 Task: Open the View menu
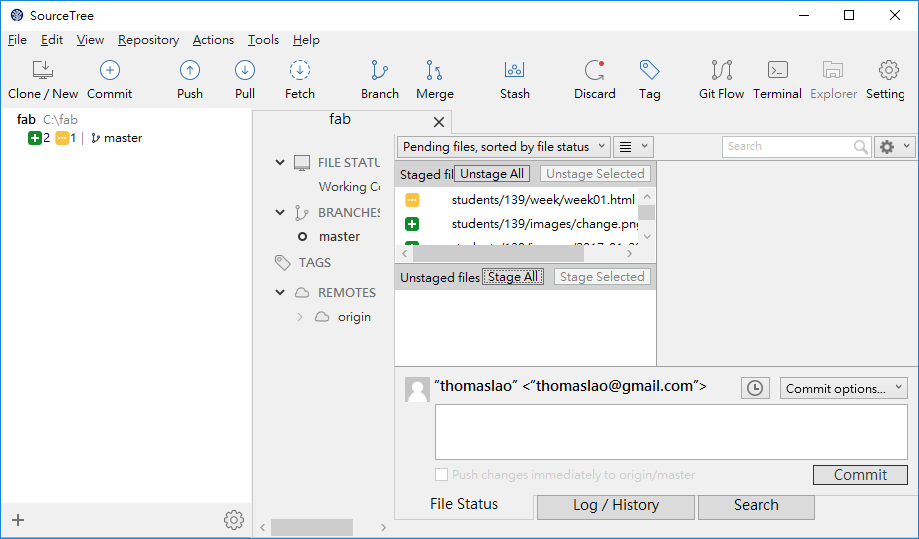(90, 40)
